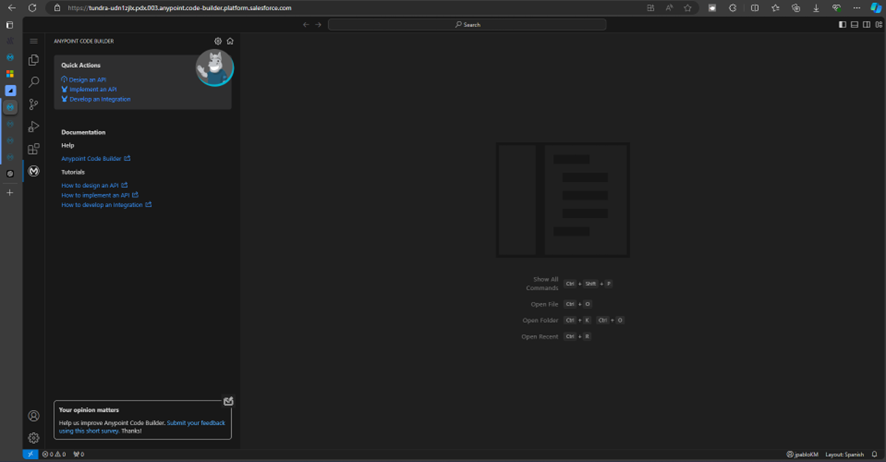The height and width of the screenshot is (462, 886).
Task: Add this page to favorites star icon
Action: tap(688, 8)
